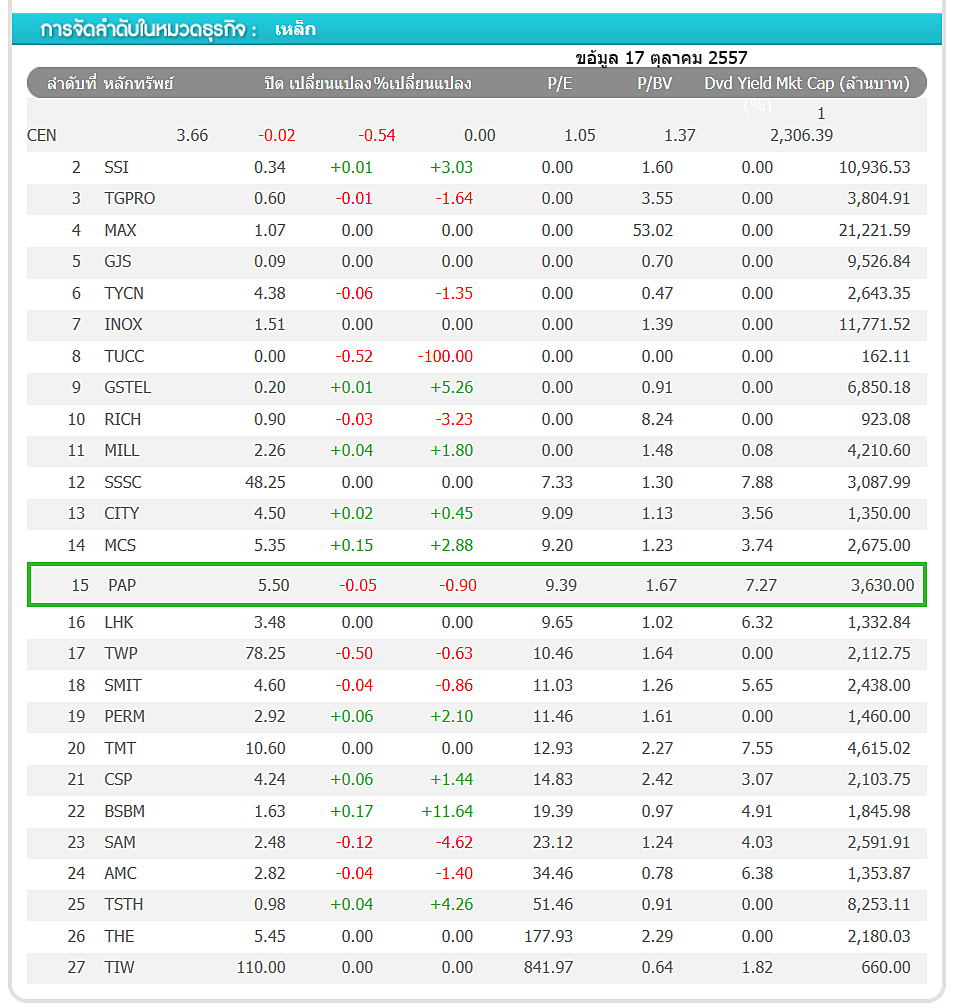Image resolution: width=957 pixels, height=1008 pixels.
Task: Select the TUCC stock symbol
Action: click(x=124, y=356)
